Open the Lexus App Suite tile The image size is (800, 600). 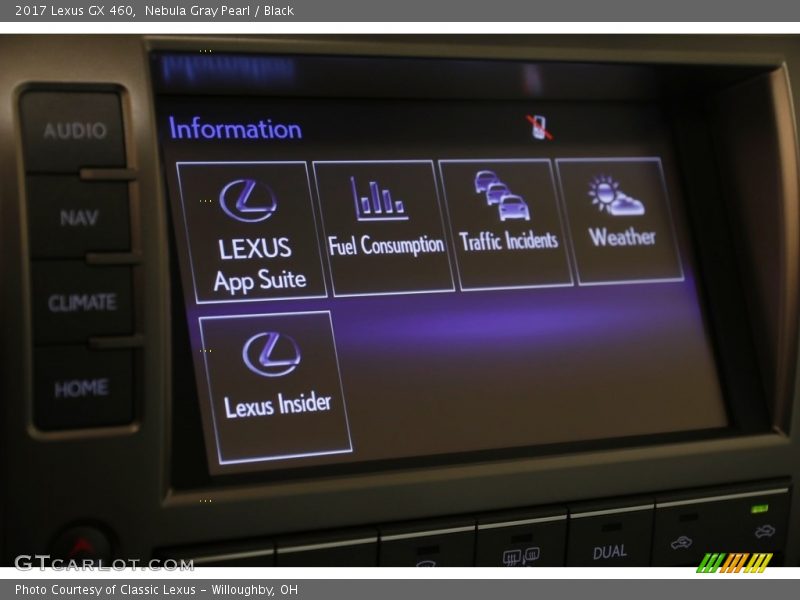[x=252, y=232]
